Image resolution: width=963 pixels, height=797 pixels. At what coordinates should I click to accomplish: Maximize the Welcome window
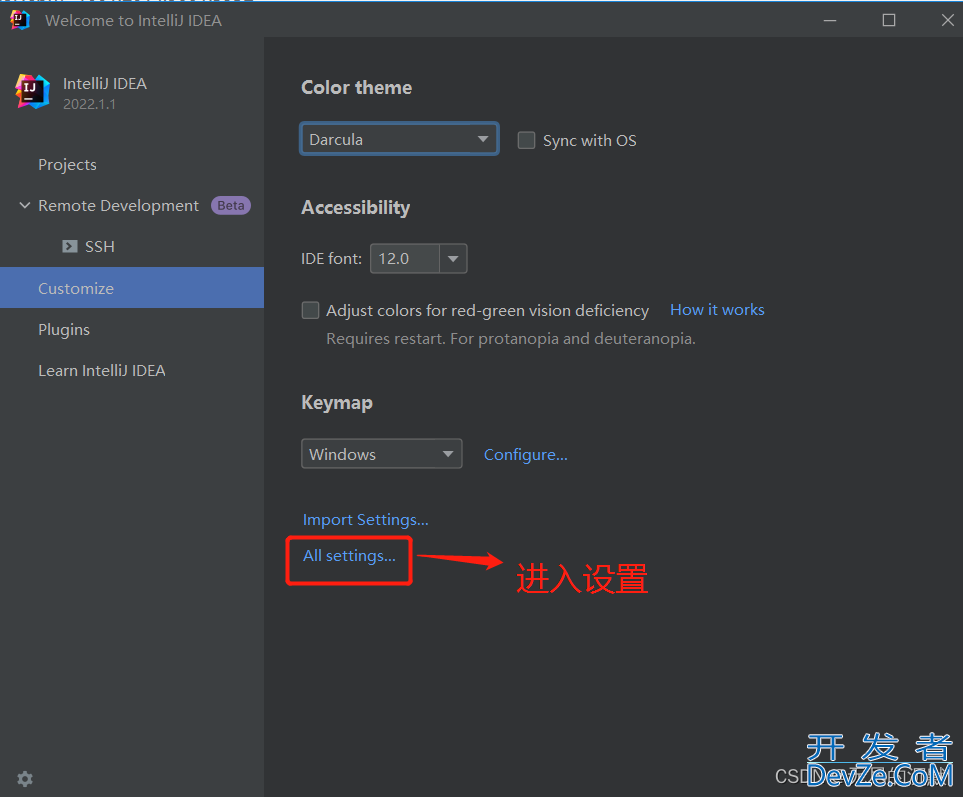(889, 20)
